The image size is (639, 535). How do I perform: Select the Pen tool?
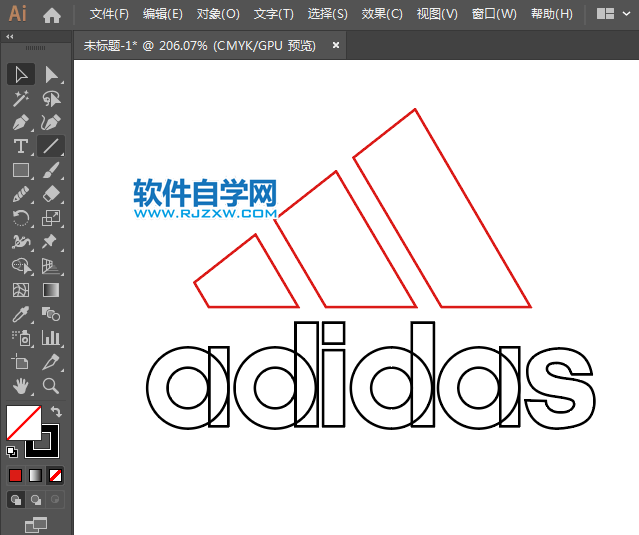21,122
